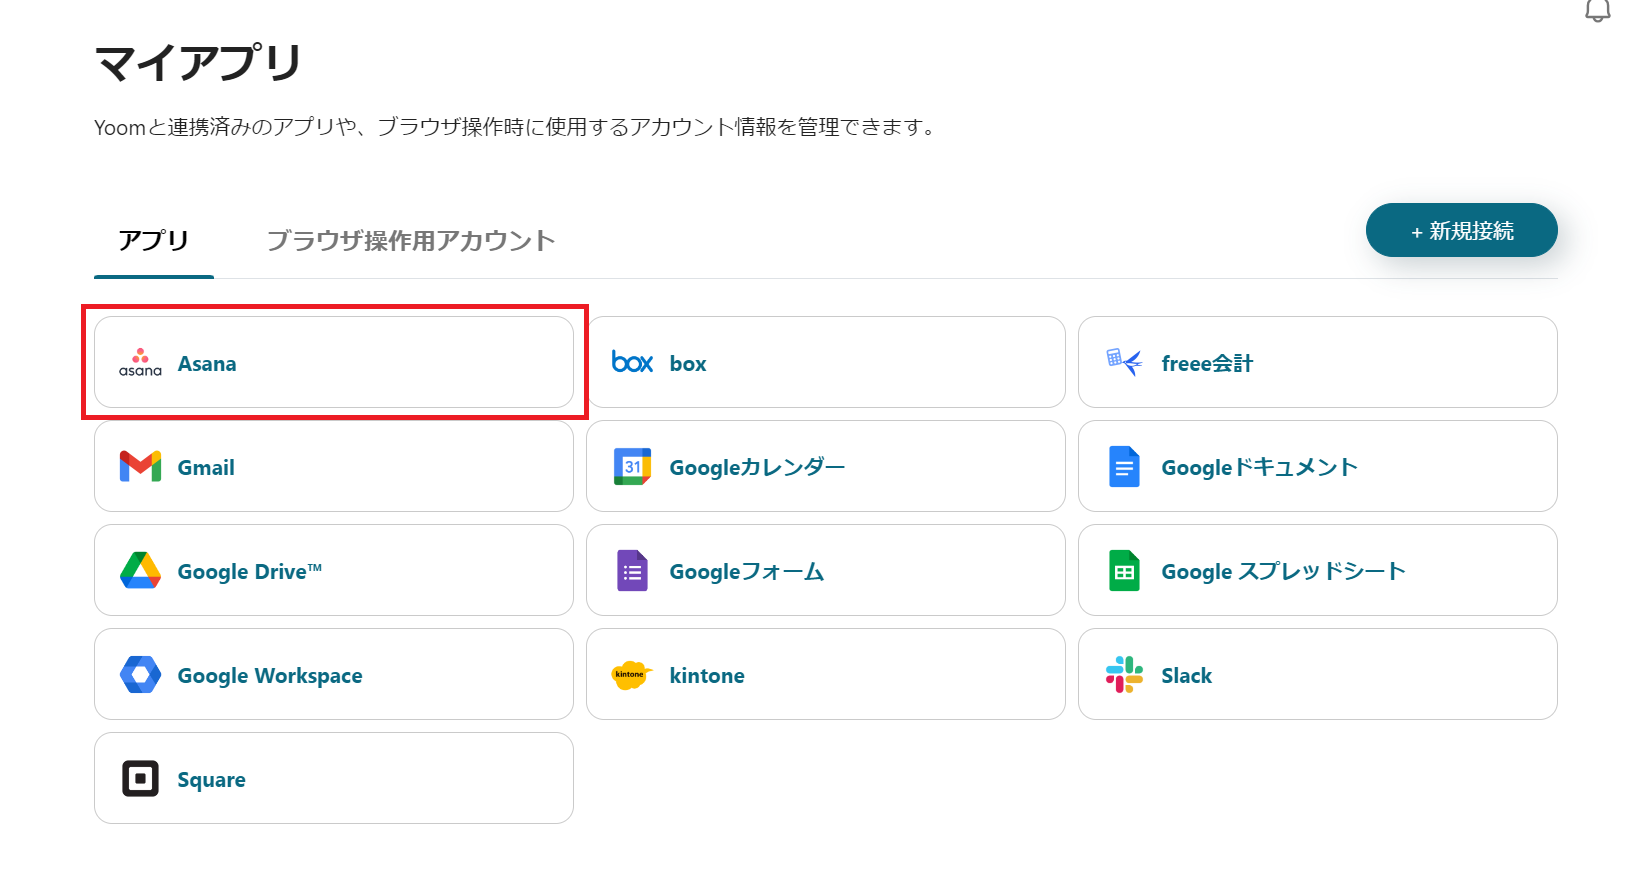Open the Googleカレンダー app card
Screen dimensions: 1635x879
pos(826,466)
